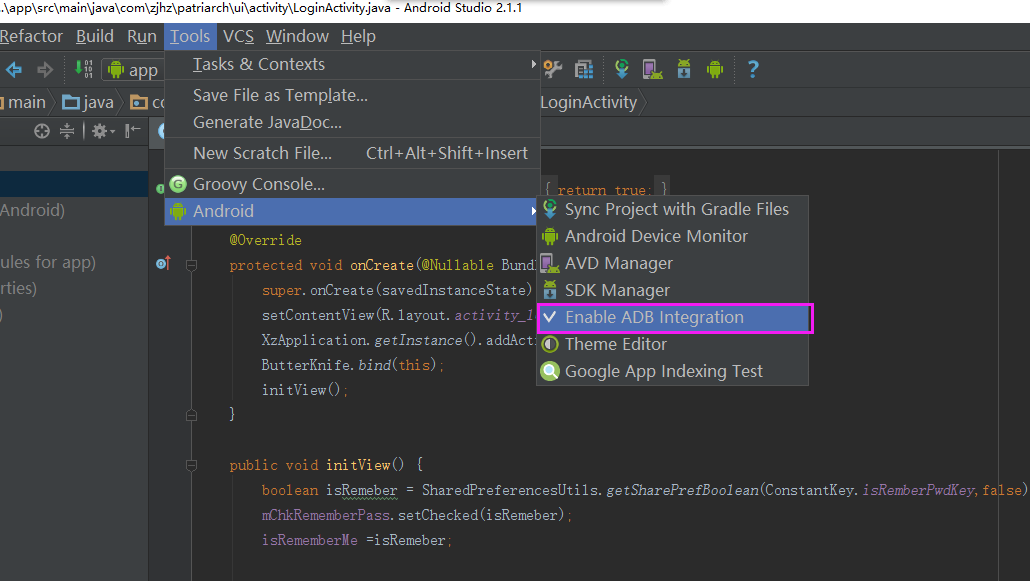Expand the Tasks & Contexts submenu
The image size is (1030, 581).
[x=352, y=64]
